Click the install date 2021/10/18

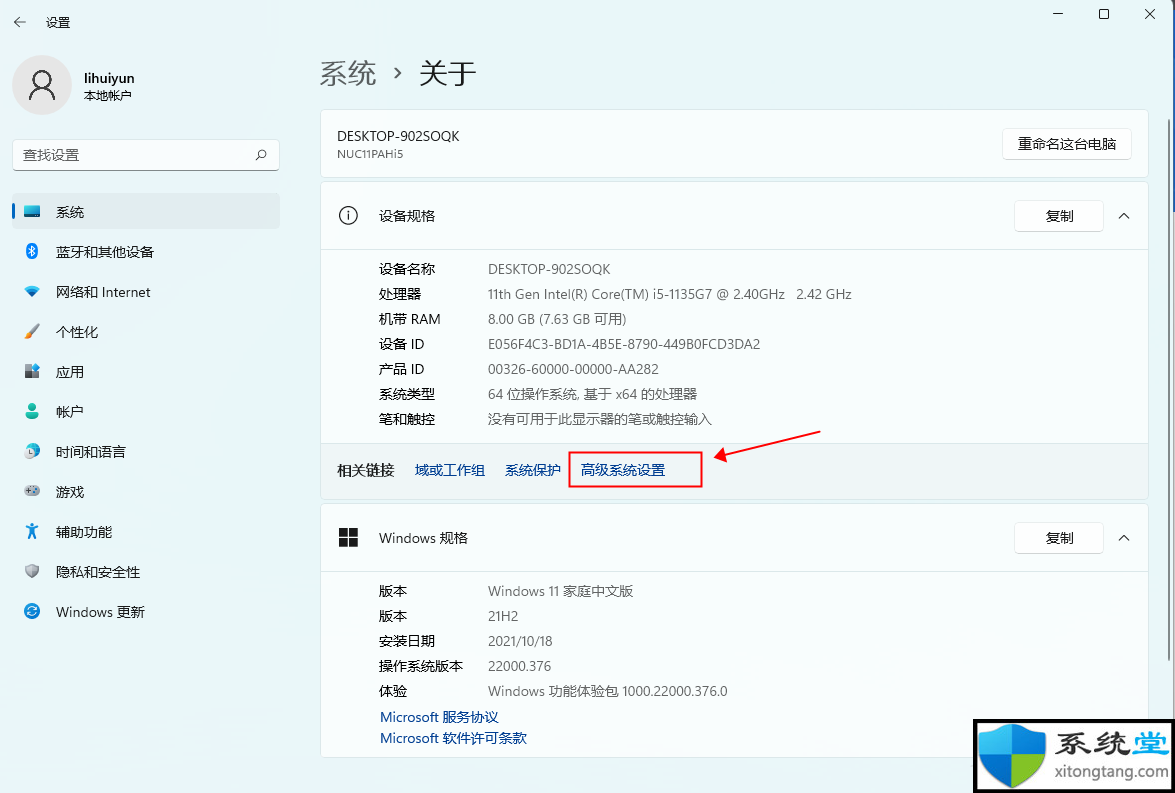tap(520, 642)
